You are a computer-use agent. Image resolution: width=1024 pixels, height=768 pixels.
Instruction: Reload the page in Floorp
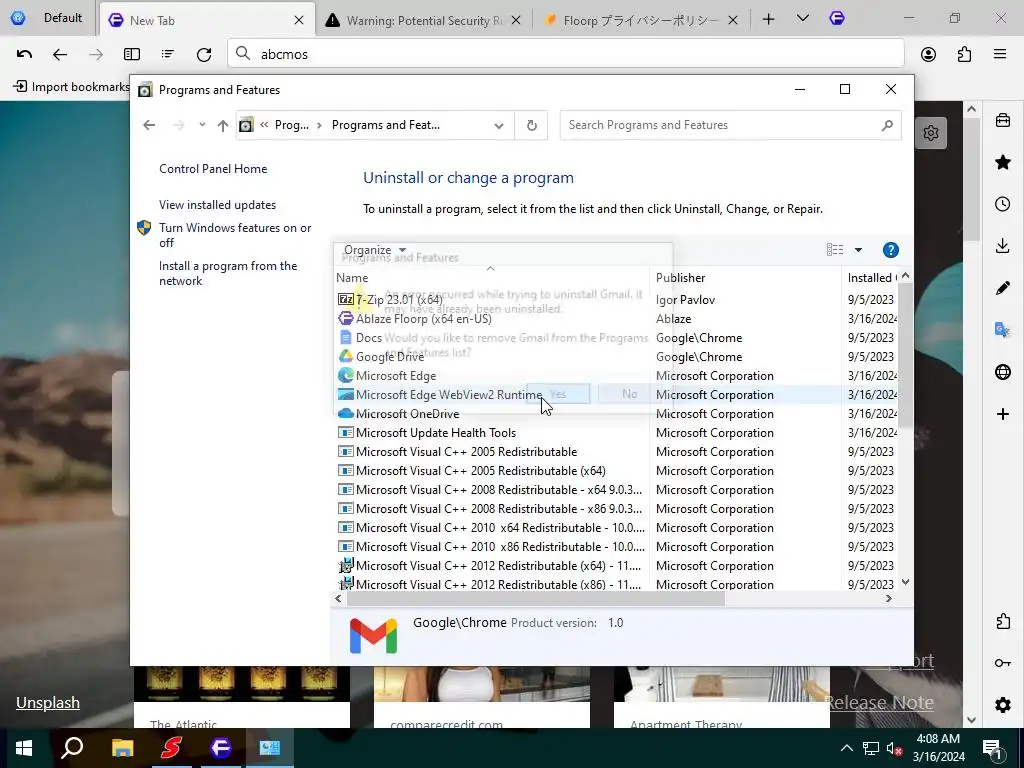click(204, 54)
